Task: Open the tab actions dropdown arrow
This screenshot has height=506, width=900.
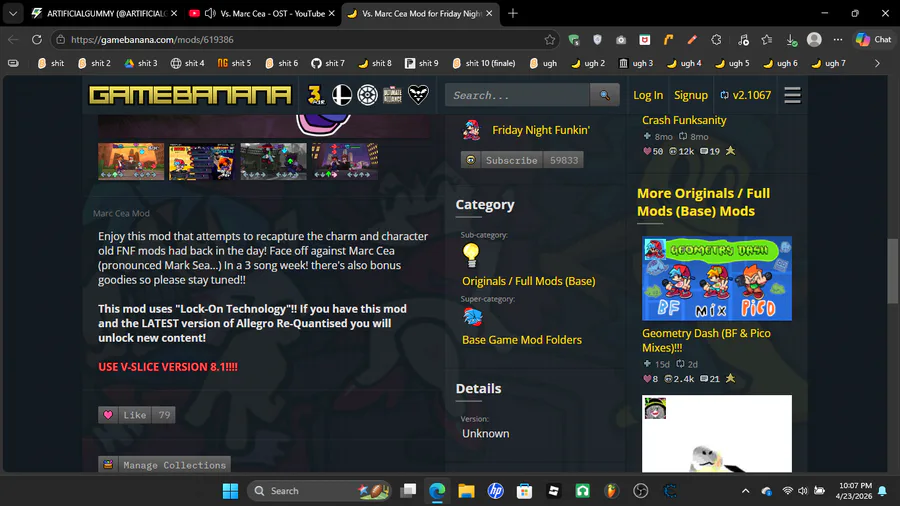Action: 13,13
